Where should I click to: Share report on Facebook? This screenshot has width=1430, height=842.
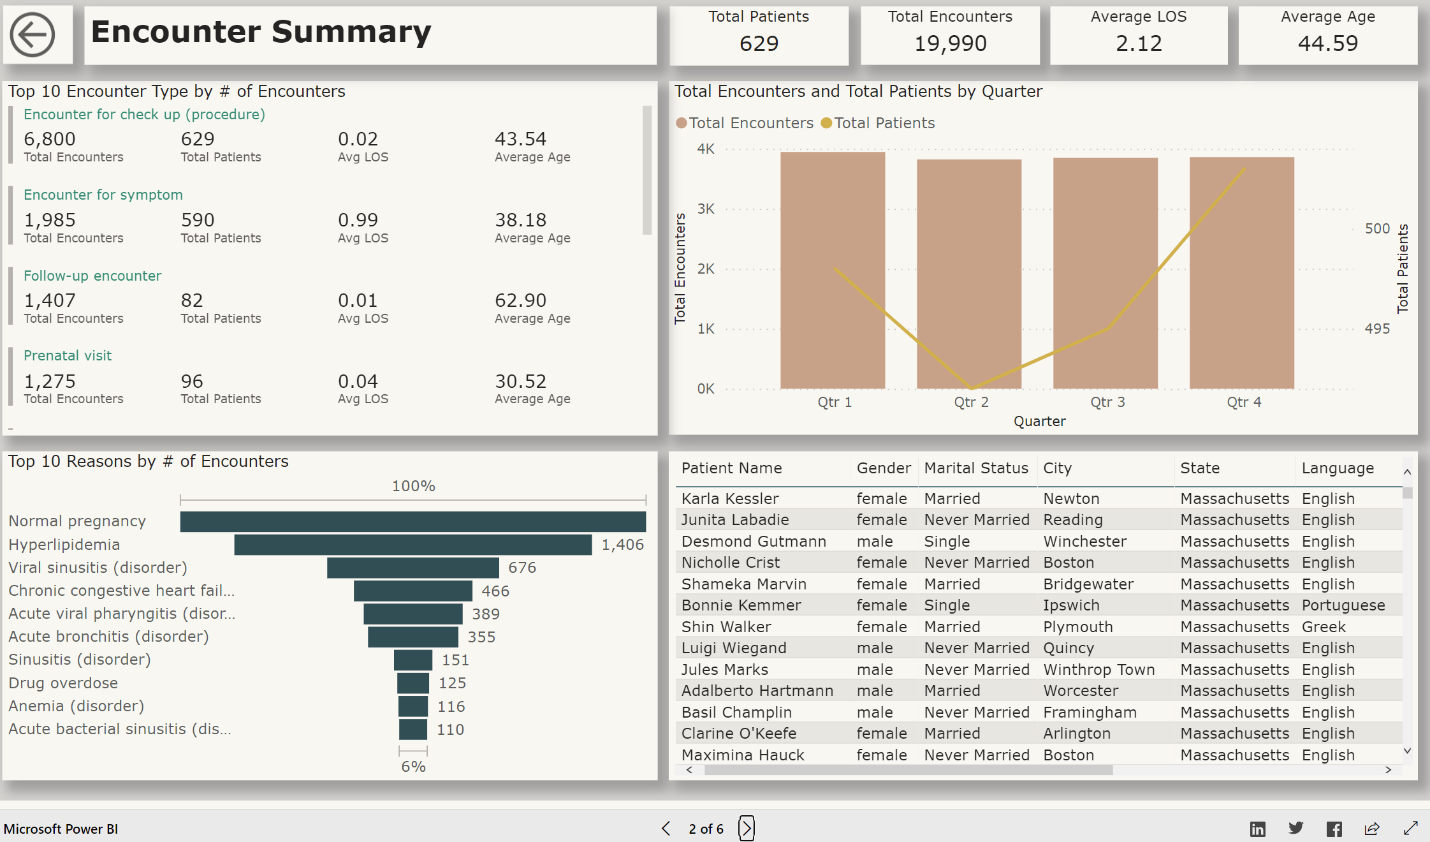[x=1334, y=829]
